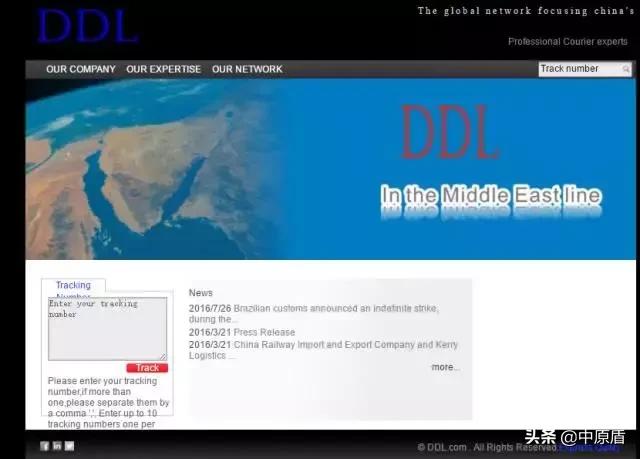Open the OUR COMPANY menu
This screenshot has height=459, width=640.
pyautogui.click(x=81, y=69)
